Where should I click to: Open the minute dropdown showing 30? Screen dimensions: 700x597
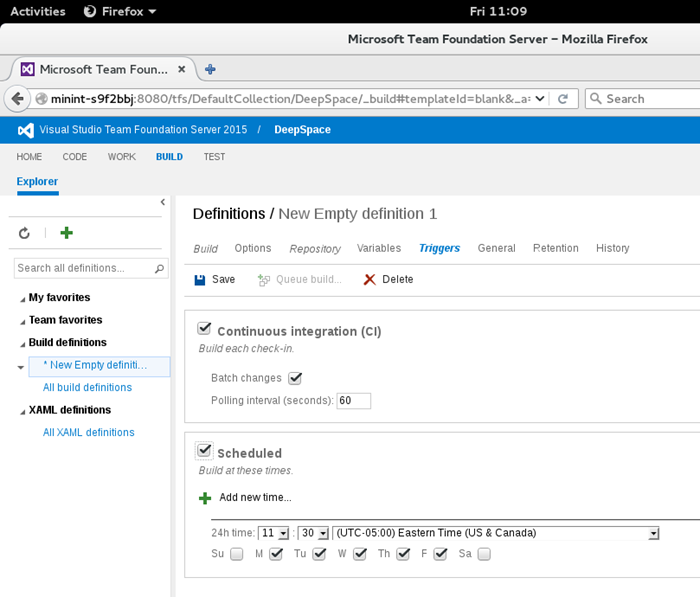click(x=313, y=533)
